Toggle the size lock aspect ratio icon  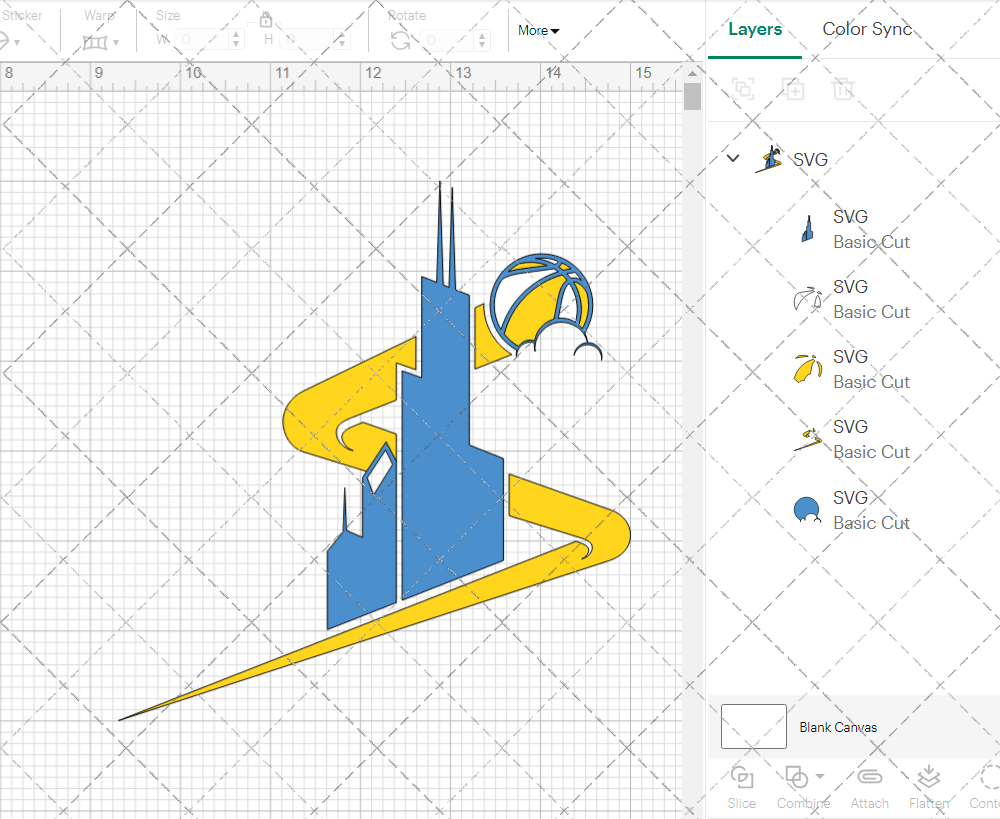click(x=266, y=20)
